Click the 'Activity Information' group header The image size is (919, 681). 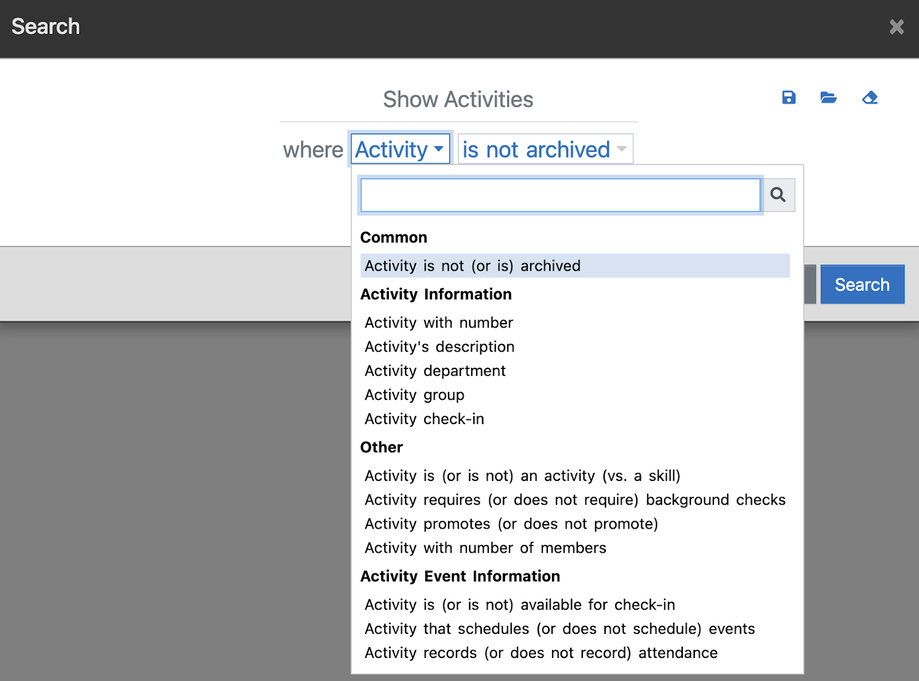[436, 294]
